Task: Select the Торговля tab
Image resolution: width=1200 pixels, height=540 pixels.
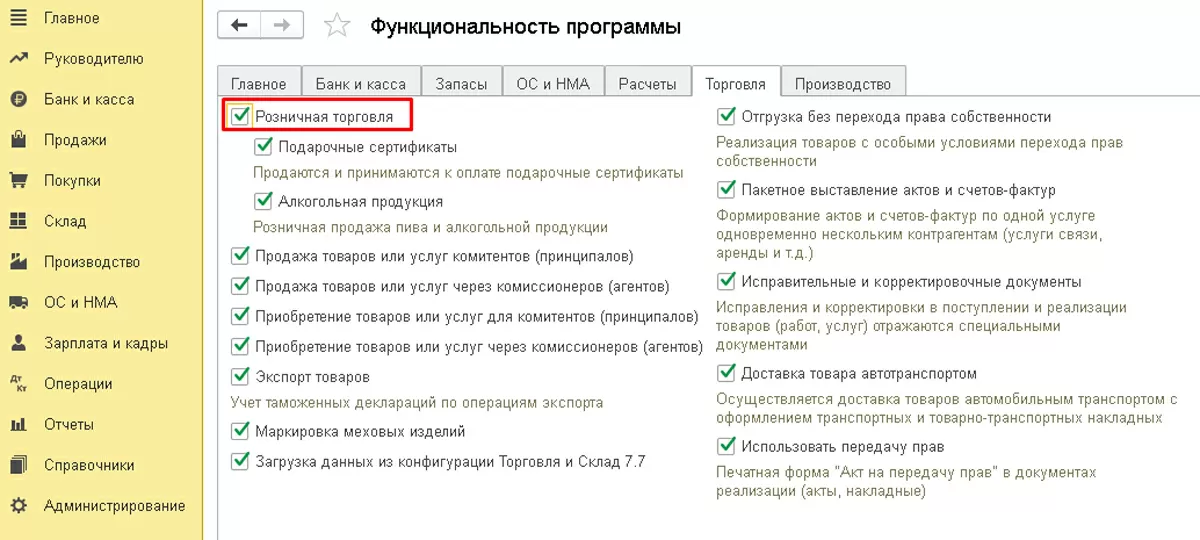Action: pos(735,83)
